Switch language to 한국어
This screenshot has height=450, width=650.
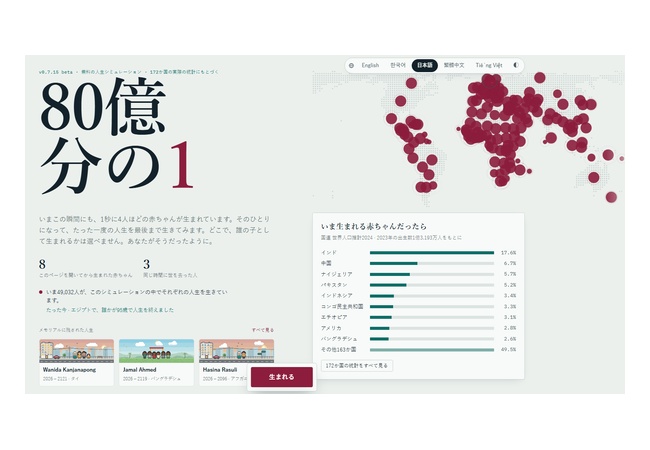398,65
